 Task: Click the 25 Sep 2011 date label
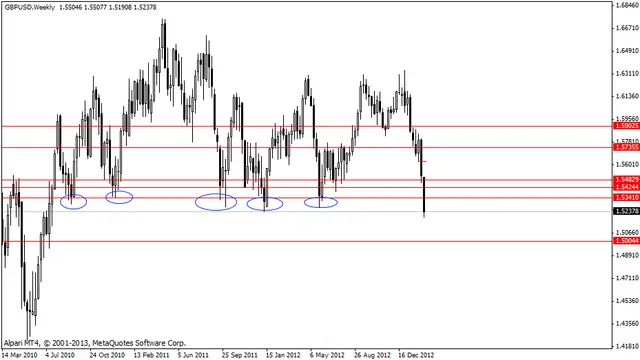coord(240,355)
